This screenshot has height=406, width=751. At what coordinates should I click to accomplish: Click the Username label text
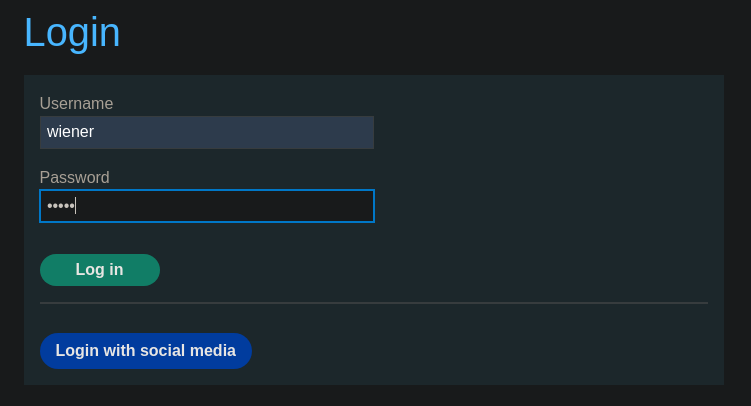coord(76,104)
